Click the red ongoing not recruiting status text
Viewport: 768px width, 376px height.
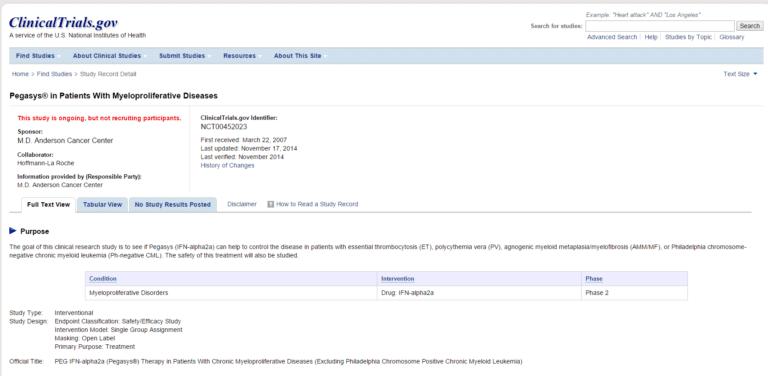99,118
